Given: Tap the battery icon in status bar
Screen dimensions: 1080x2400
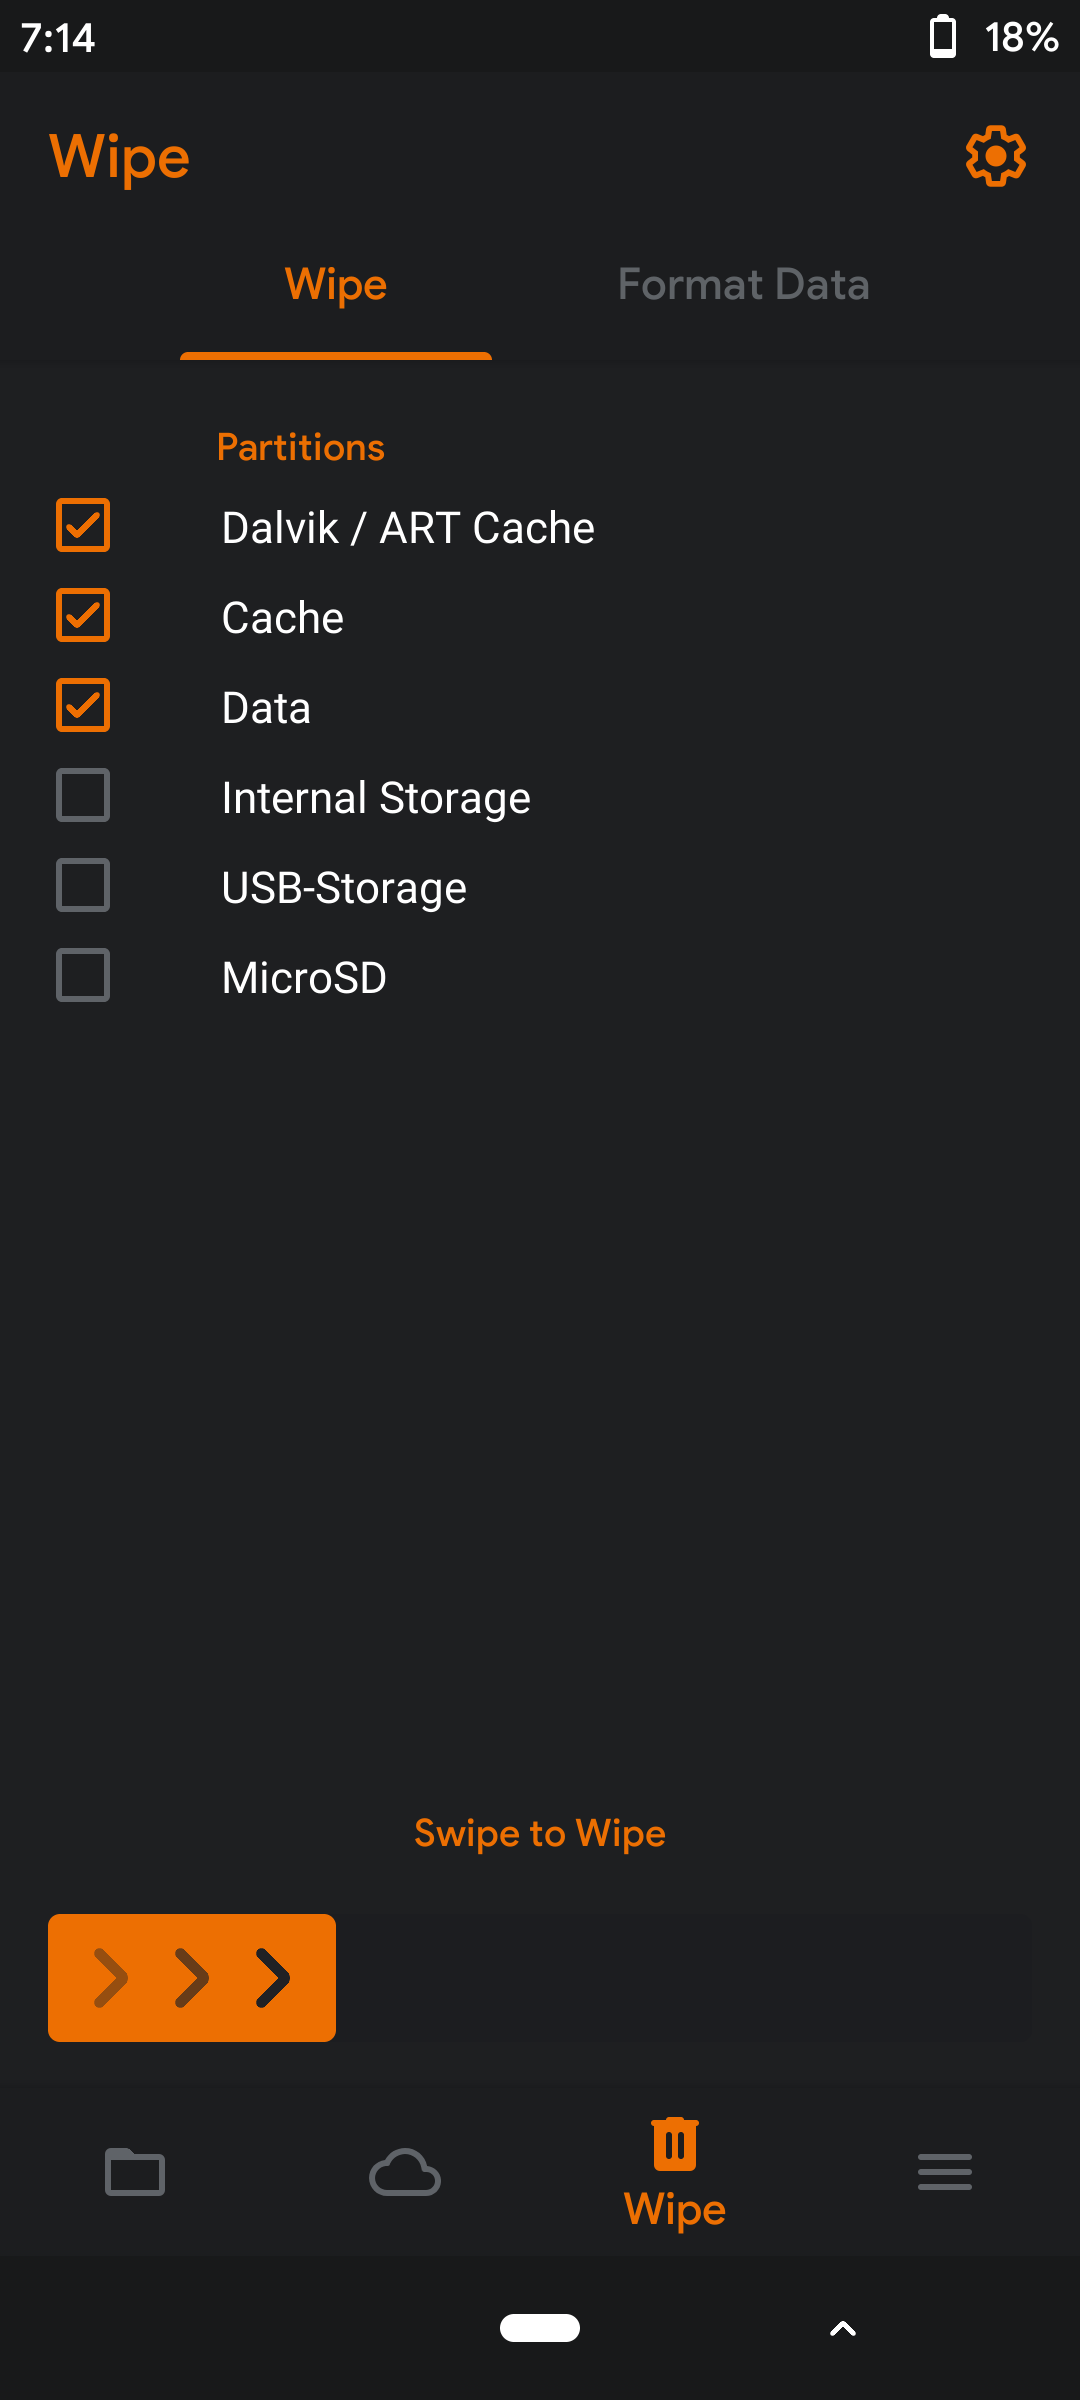Looking at the screenshot, I should [x=942, y=38].
